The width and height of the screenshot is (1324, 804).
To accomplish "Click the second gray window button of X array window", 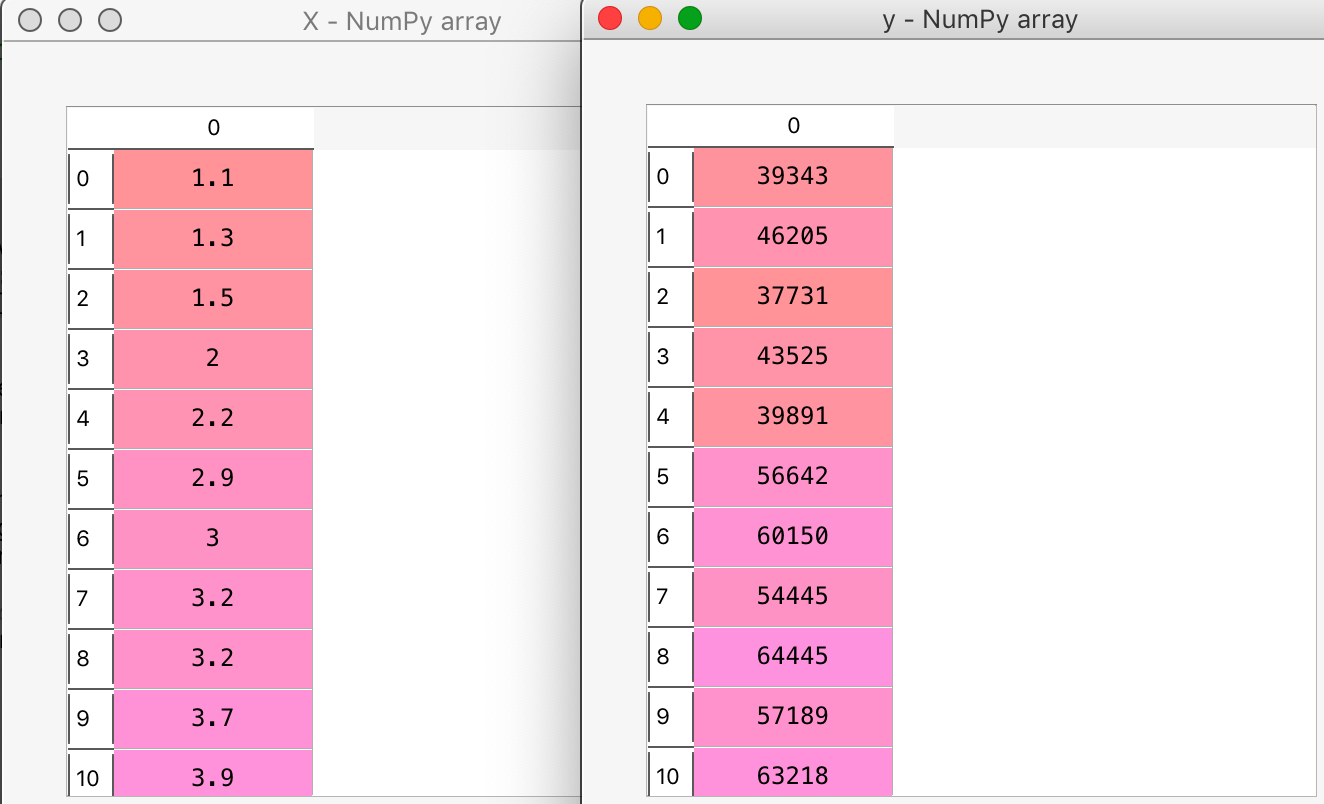I will pos(70,20).
